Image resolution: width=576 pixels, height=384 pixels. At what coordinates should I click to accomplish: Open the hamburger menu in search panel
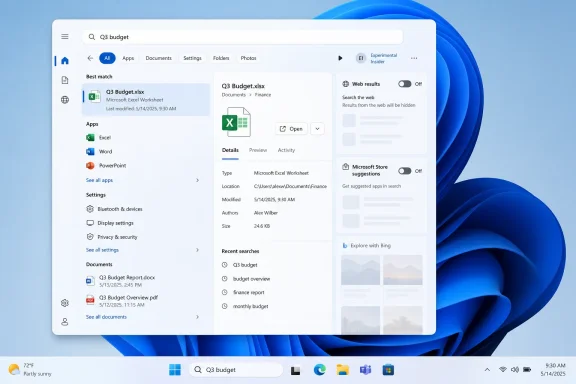(65, 36)
